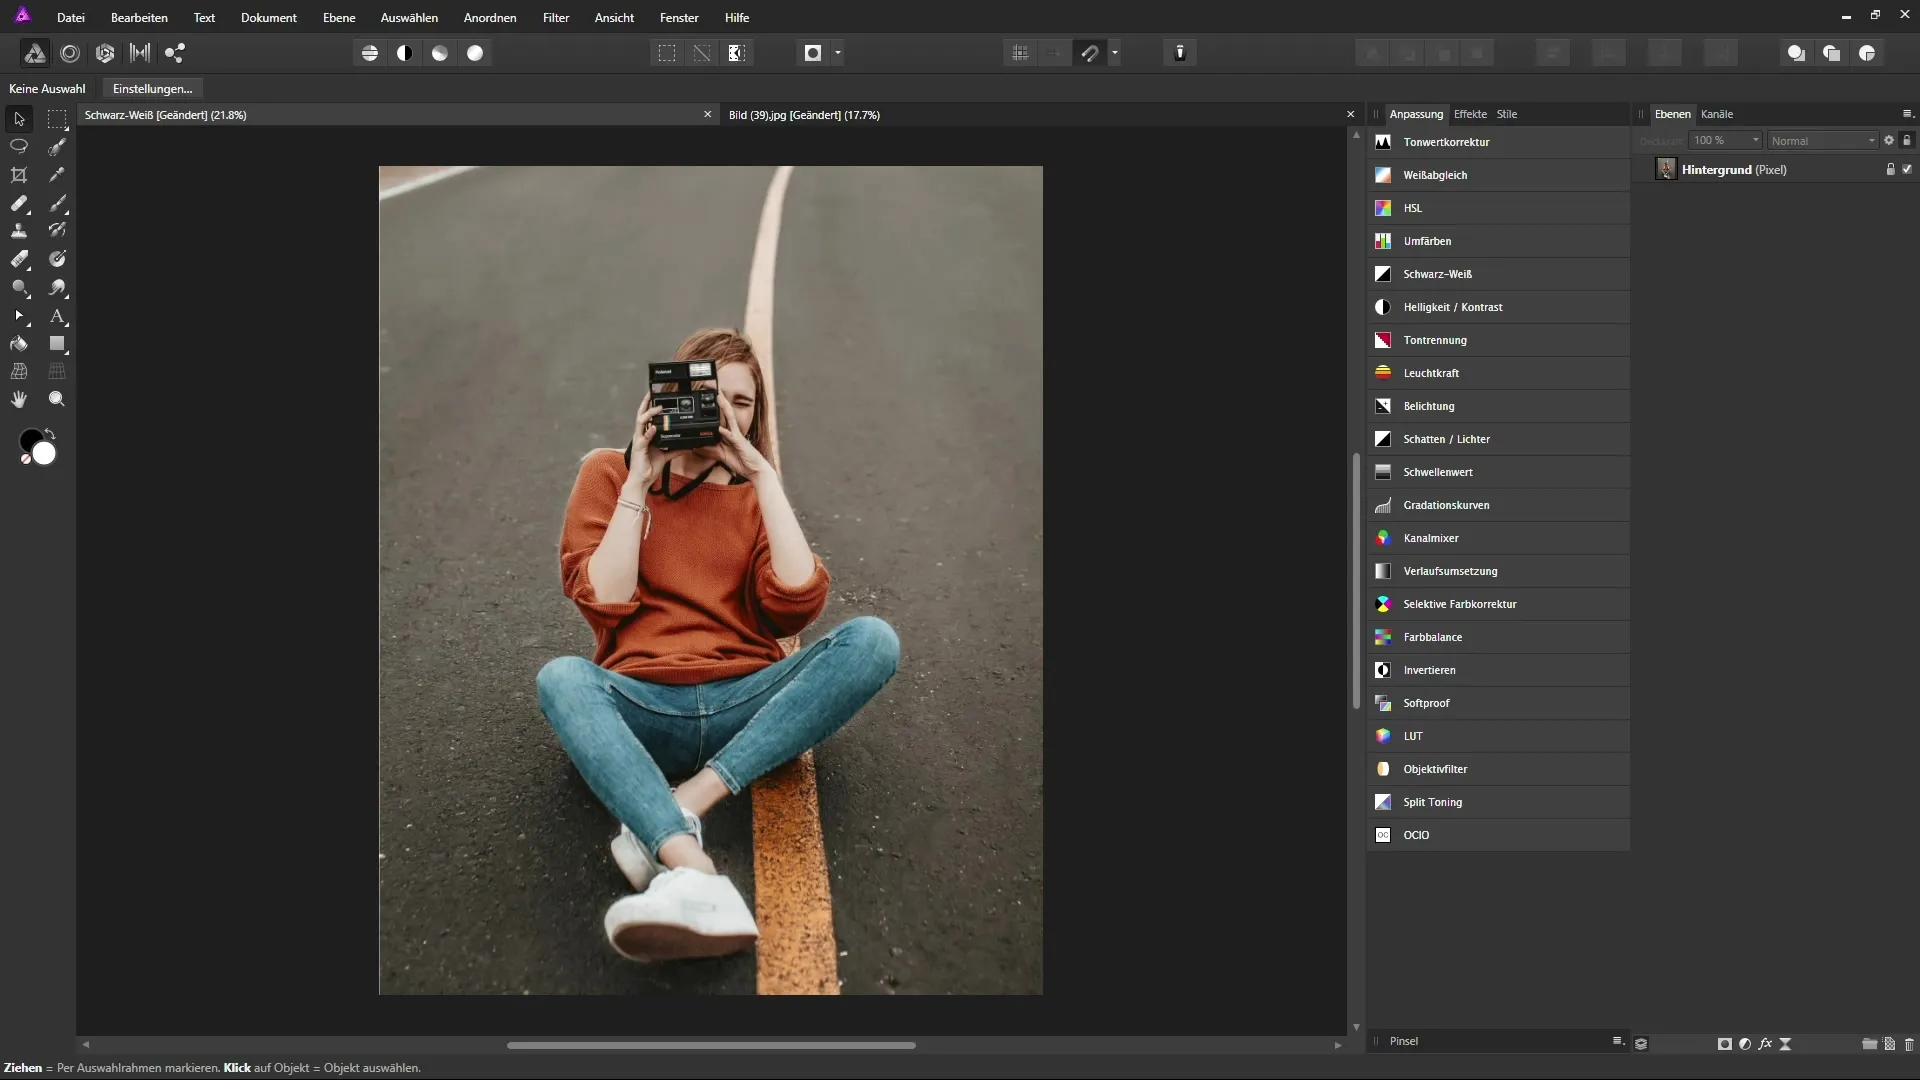Switch to the Bild (39).jpg document tab
The width and height of the screenshot is (1920, 1080).
coord(804,115)
